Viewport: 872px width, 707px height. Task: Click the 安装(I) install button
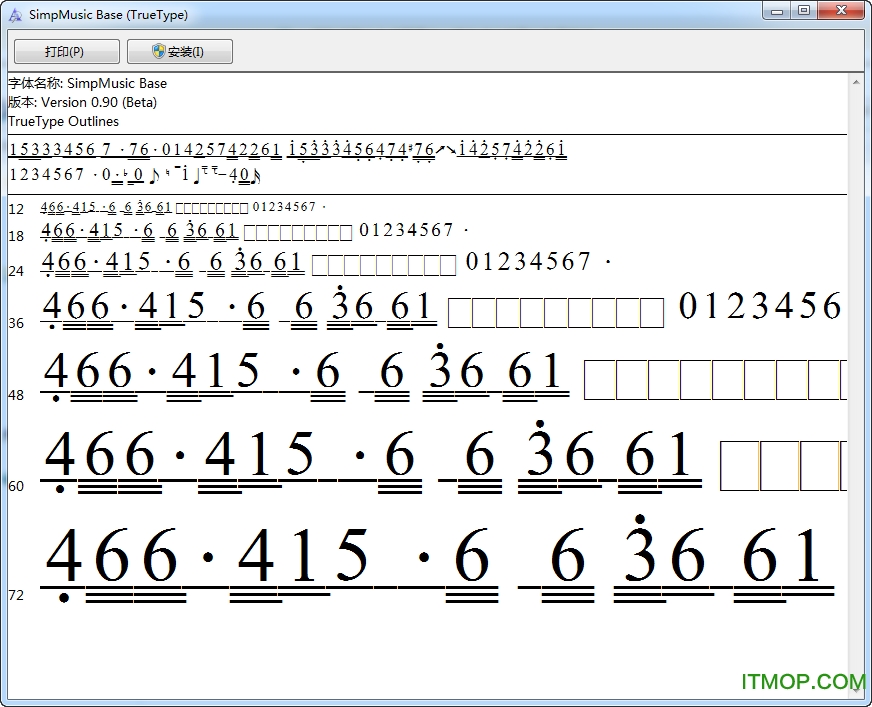(180, 52)
